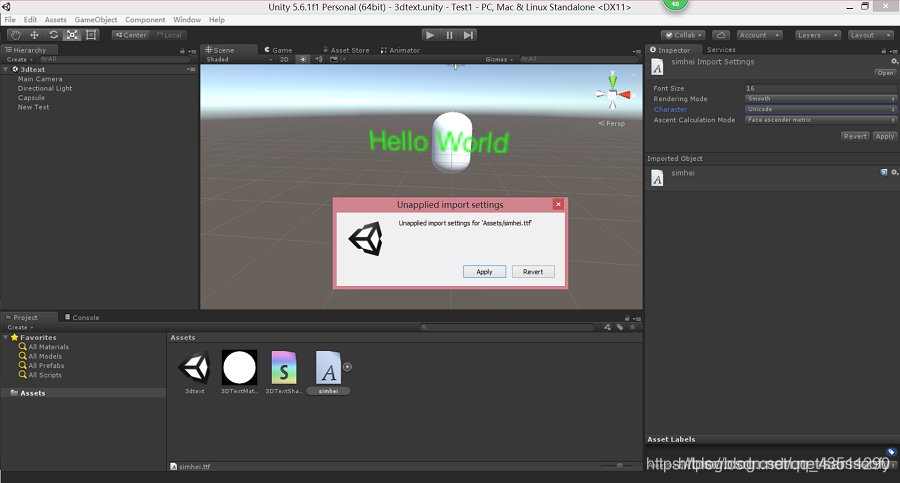Toggle Local/Global handle rotation button
900x483 pixels.
click(169, 35)
